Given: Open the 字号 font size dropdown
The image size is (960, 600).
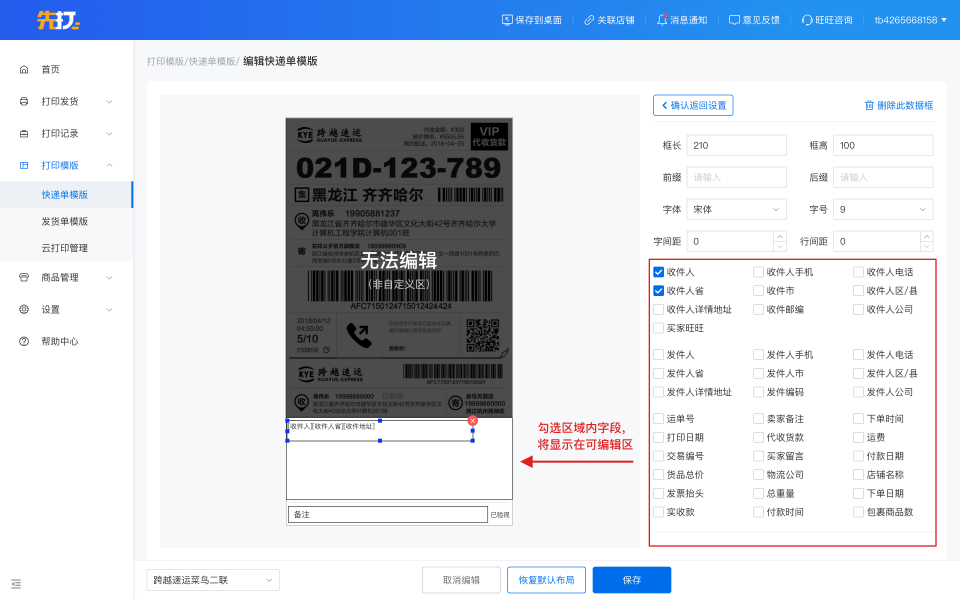Looking at the screenshot, I should tap(882, 209).
